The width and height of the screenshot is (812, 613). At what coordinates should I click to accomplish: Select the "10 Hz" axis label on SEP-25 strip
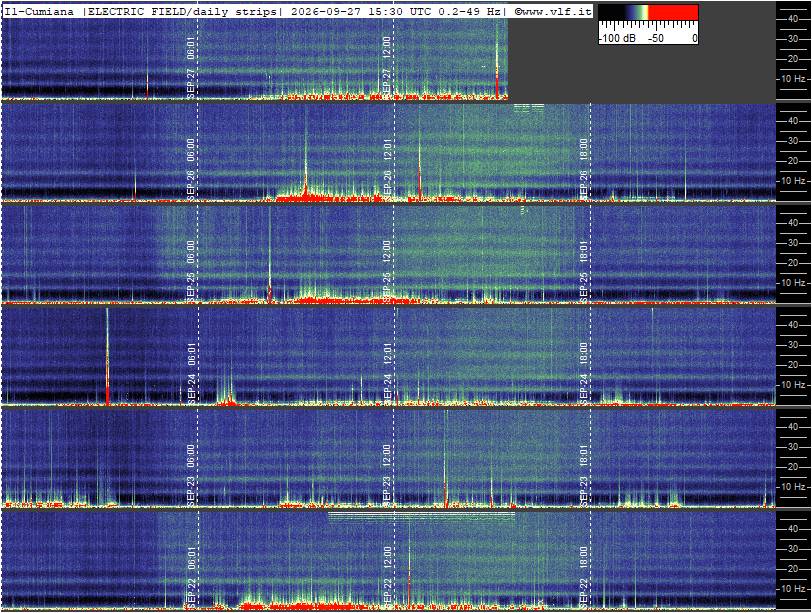point(794,283)
